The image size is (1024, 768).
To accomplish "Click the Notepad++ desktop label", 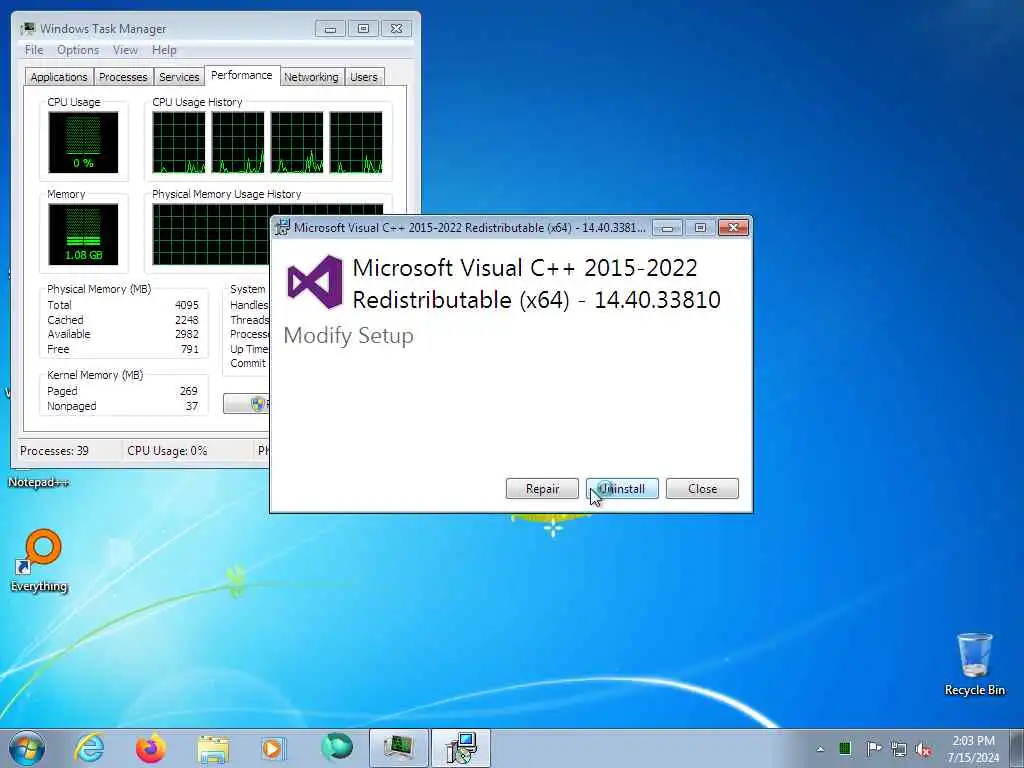I will tap(38, 483).
